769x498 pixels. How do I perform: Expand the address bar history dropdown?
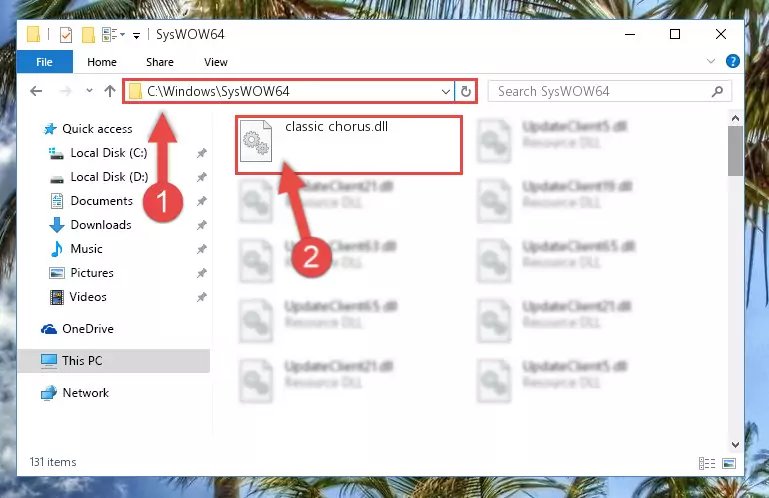click(x=445, y=92)
